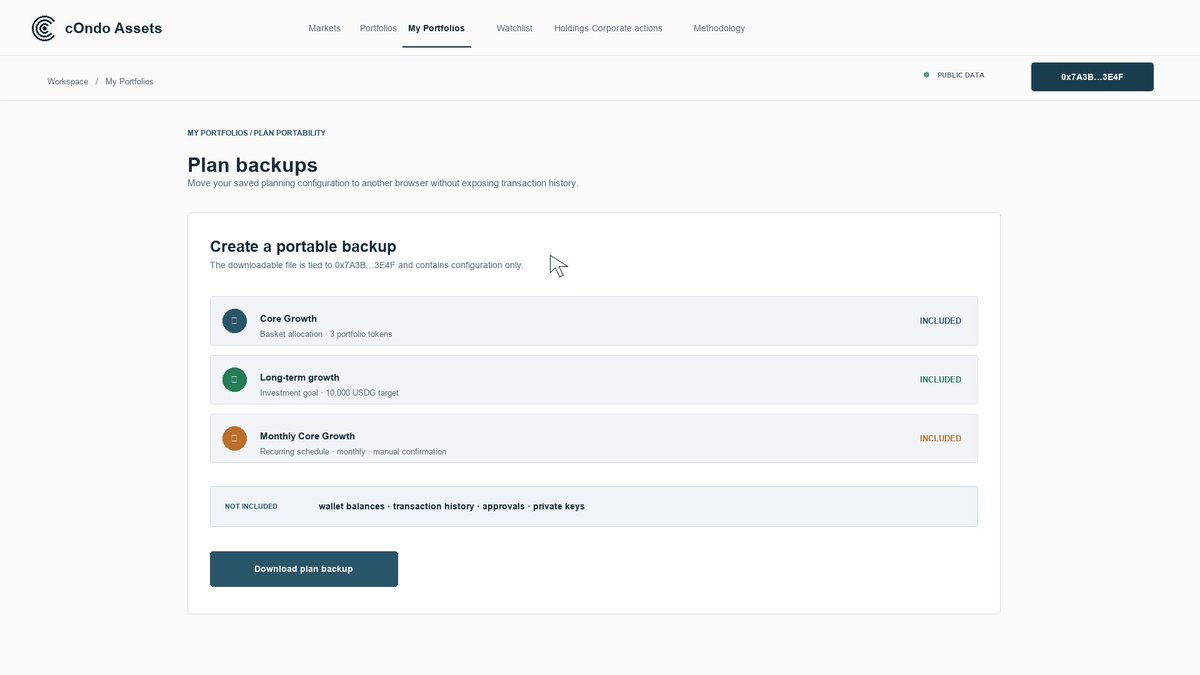1200x675 pixels.
Task: Go to the Portfolios nav item
Action: coord(378,28)
